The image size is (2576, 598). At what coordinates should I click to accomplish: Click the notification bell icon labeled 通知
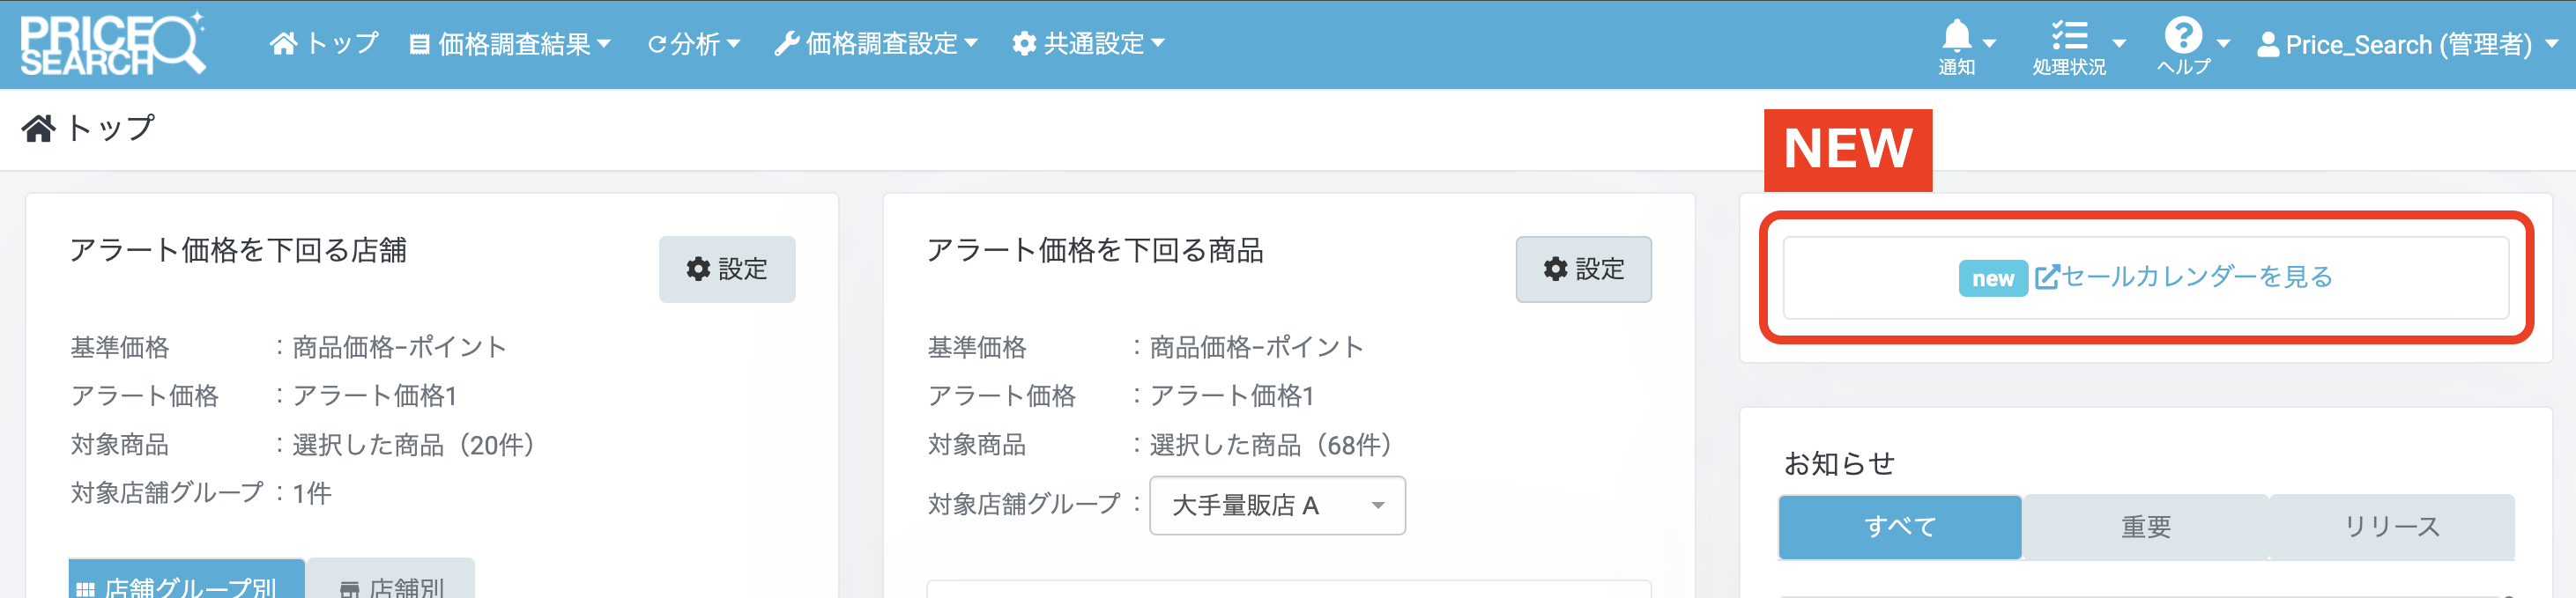click(1958, 35)
